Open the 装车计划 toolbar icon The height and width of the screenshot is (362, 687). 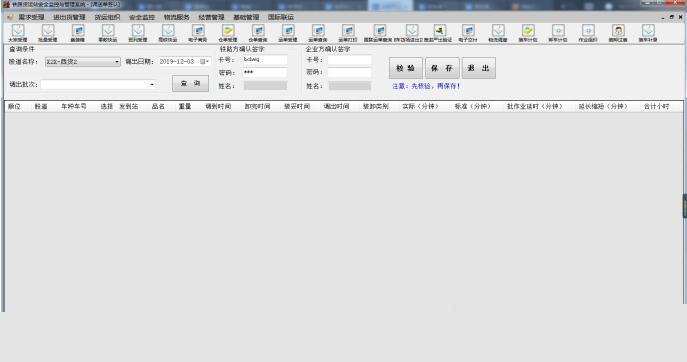pos(528,33)
